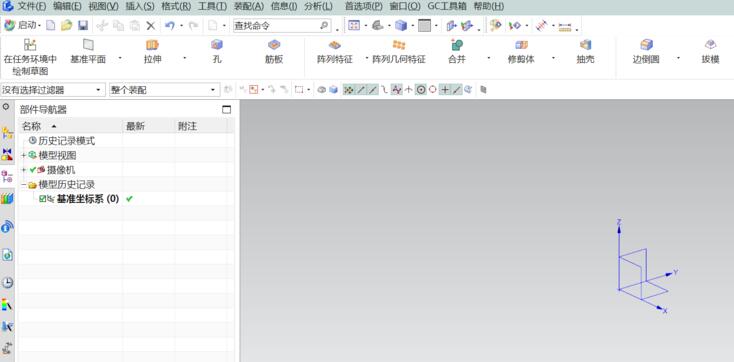The height and width of the screenshot is (362, 734).
Task: Open the 合并 dropdown arrow
Action: (x=489, y=58)
